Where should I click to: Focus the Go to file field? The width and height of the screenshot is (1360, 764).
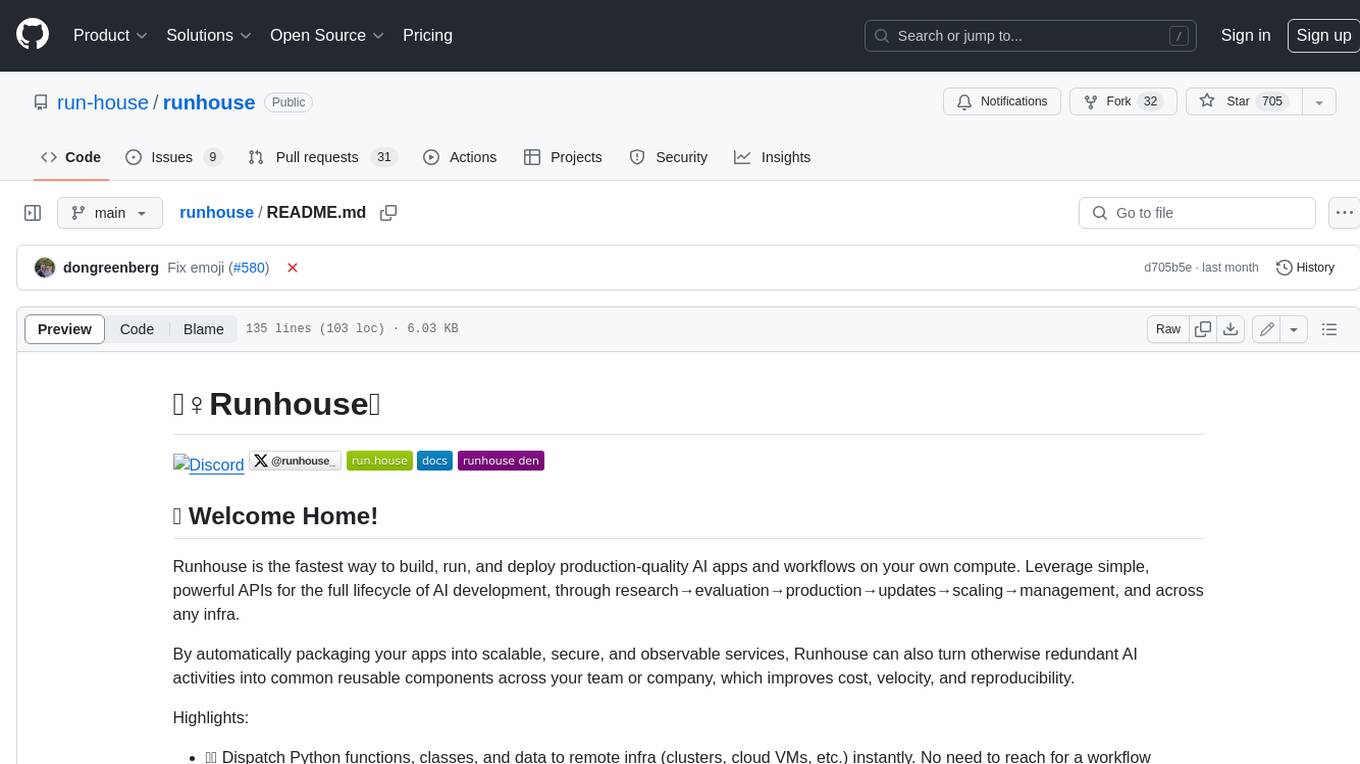click(x=1197, y=213)
